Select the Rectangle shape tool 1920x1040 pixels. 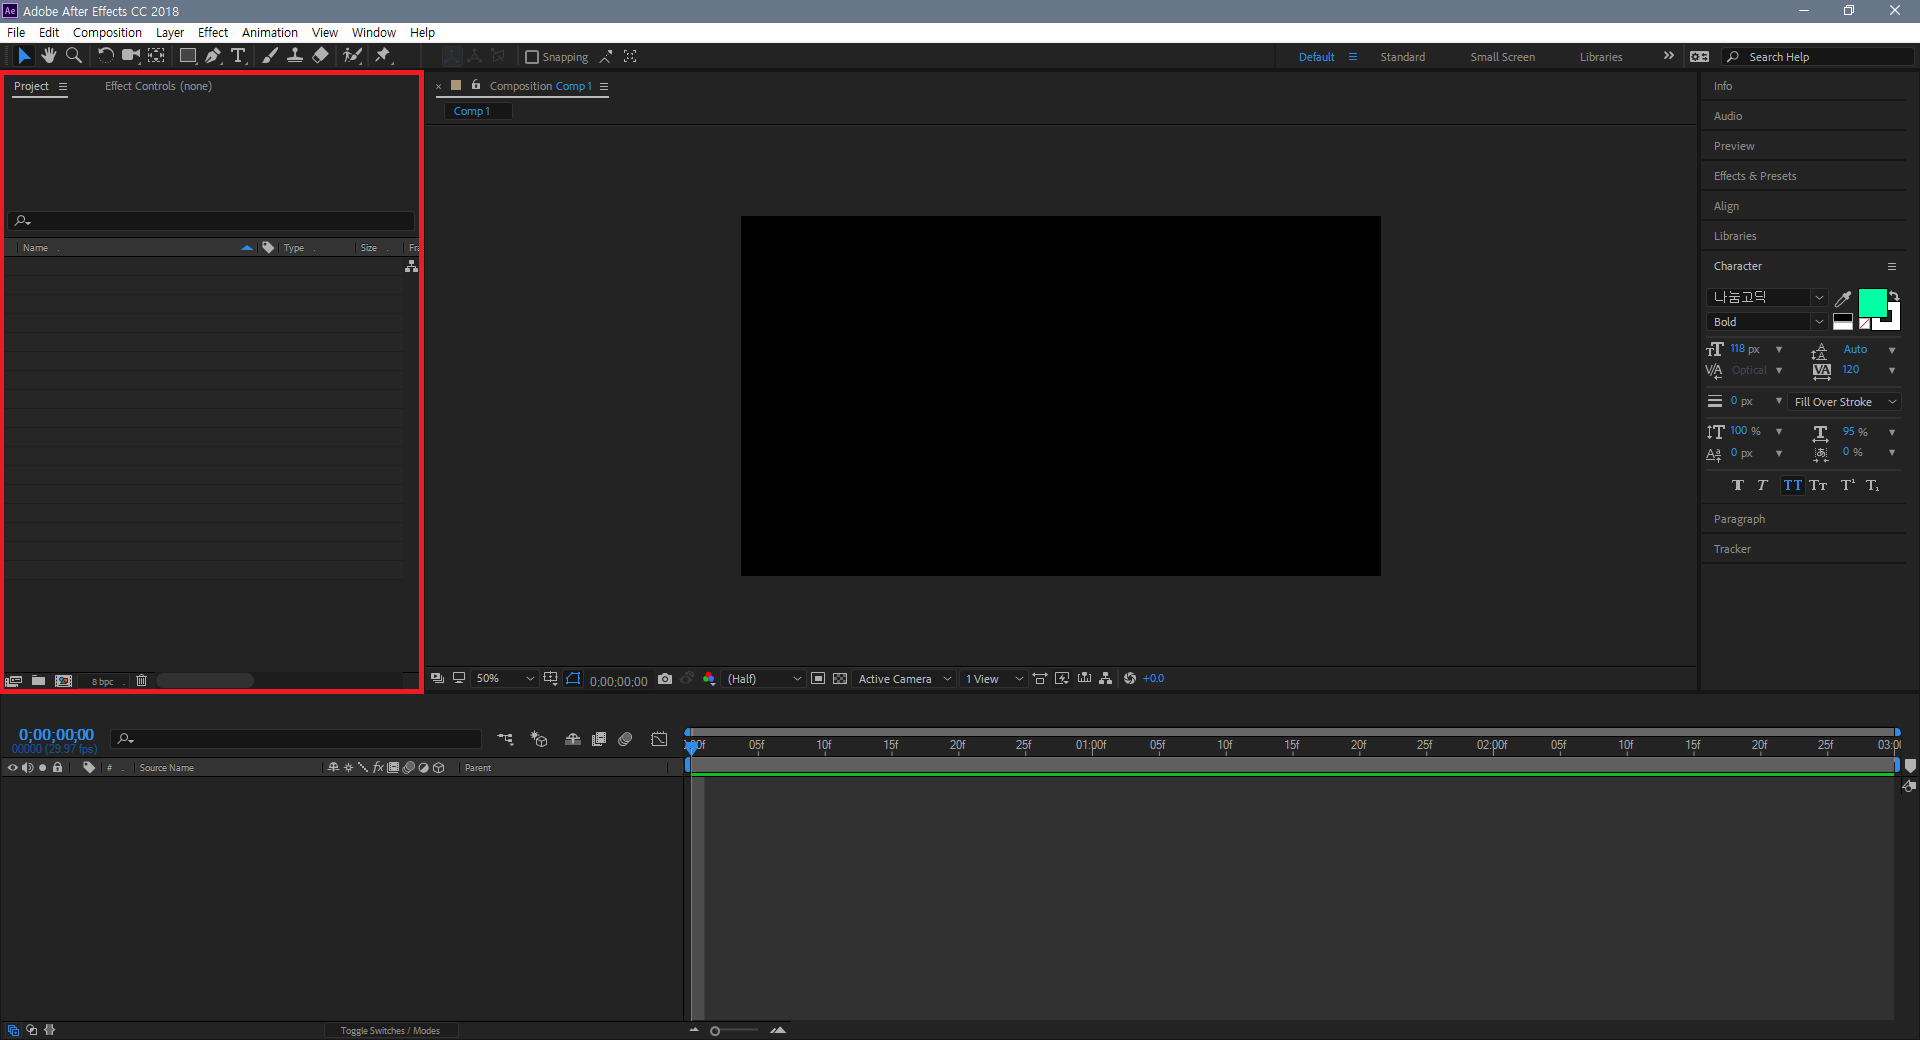tap(187, 56)
